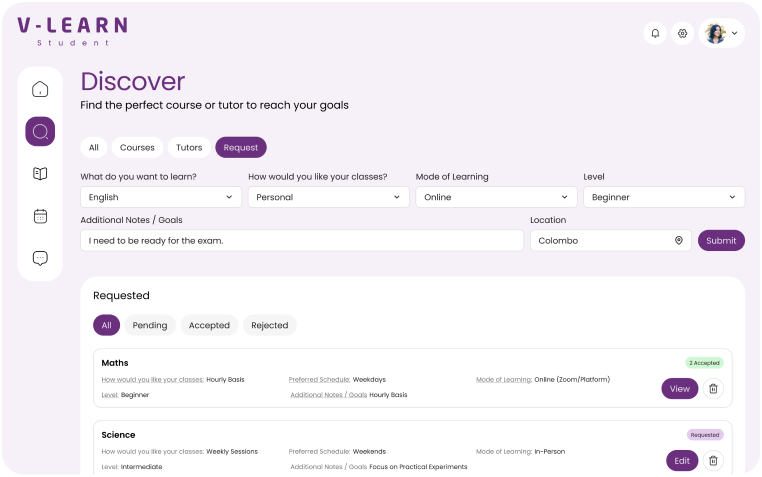The height and width of the screenshot is (477, 762).
Task: Open the 'How would you like your classes?' dropdown
Action: pyautogui.click(x=329, y=197)
